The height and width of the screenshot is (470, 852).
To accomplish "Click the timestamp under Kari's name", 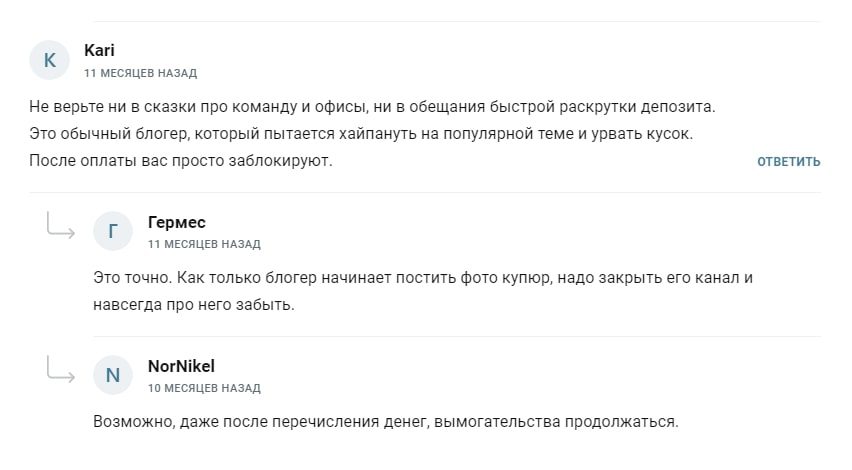I will [x=140, y=73].
